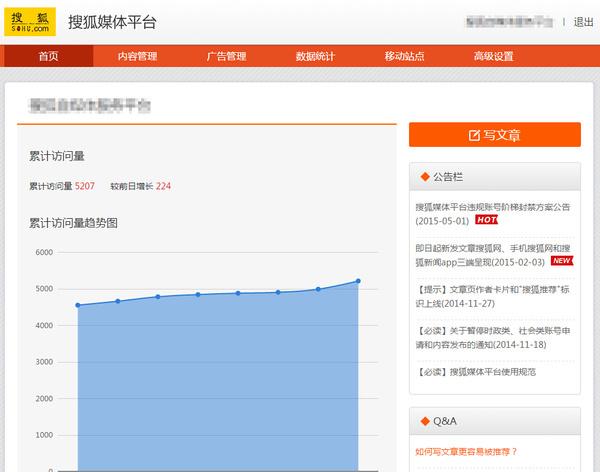The height and width of the screenshot is (472, 600).
Task: Open the 内容管理 menu
Action: click(137, 56)
